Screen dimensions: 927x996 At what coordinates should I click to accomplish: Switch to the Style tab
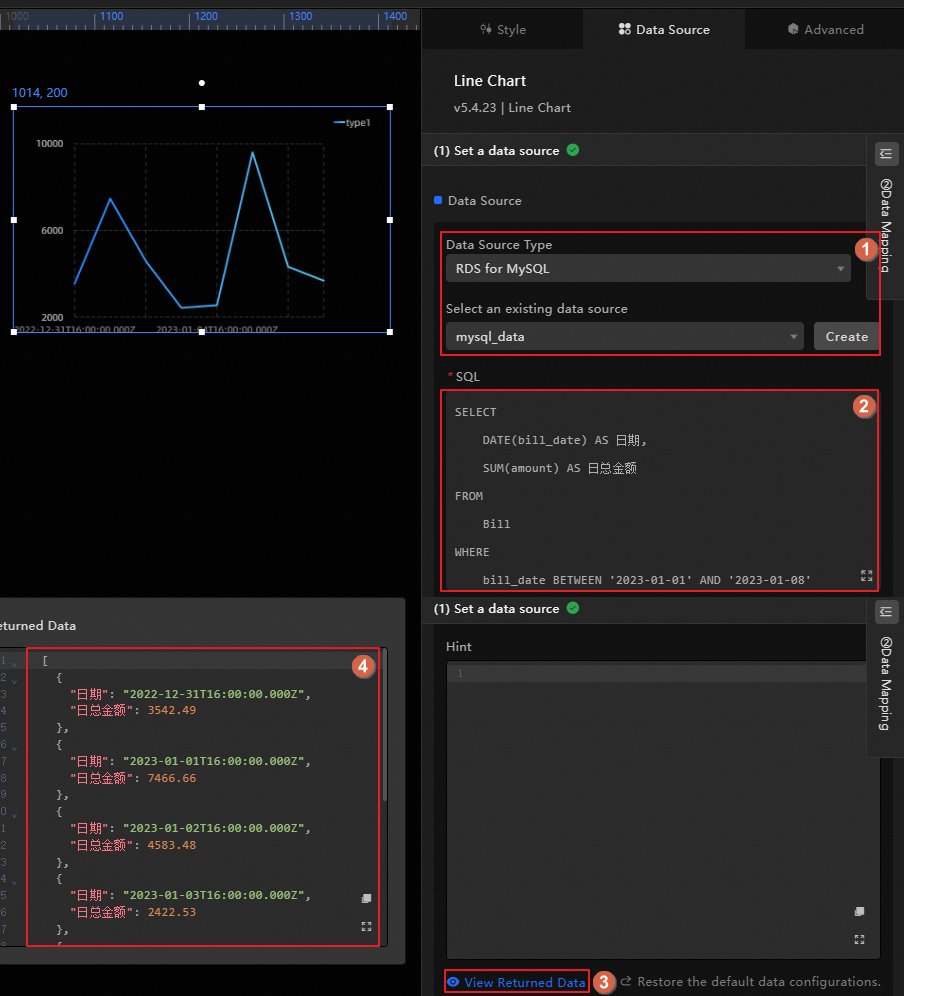coord(503,29)
